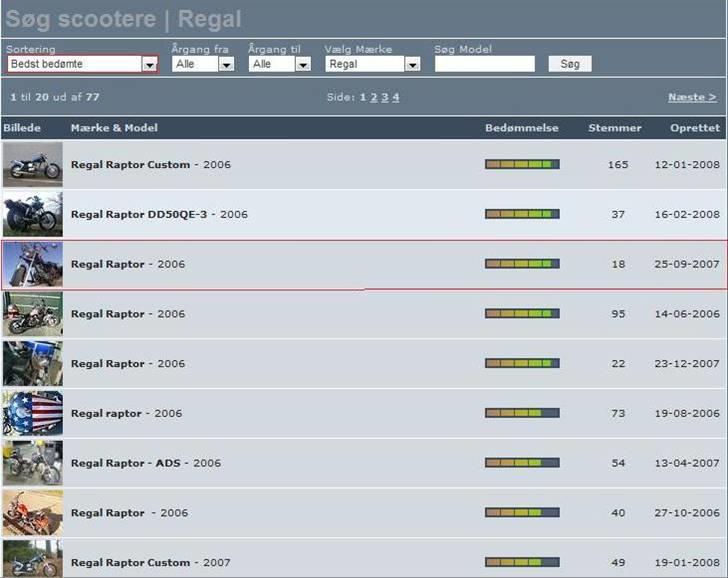728x578 pixels.
Task: Open thumbnail of Regal Raptor Custom 2006
Action: tap(32, 164)
